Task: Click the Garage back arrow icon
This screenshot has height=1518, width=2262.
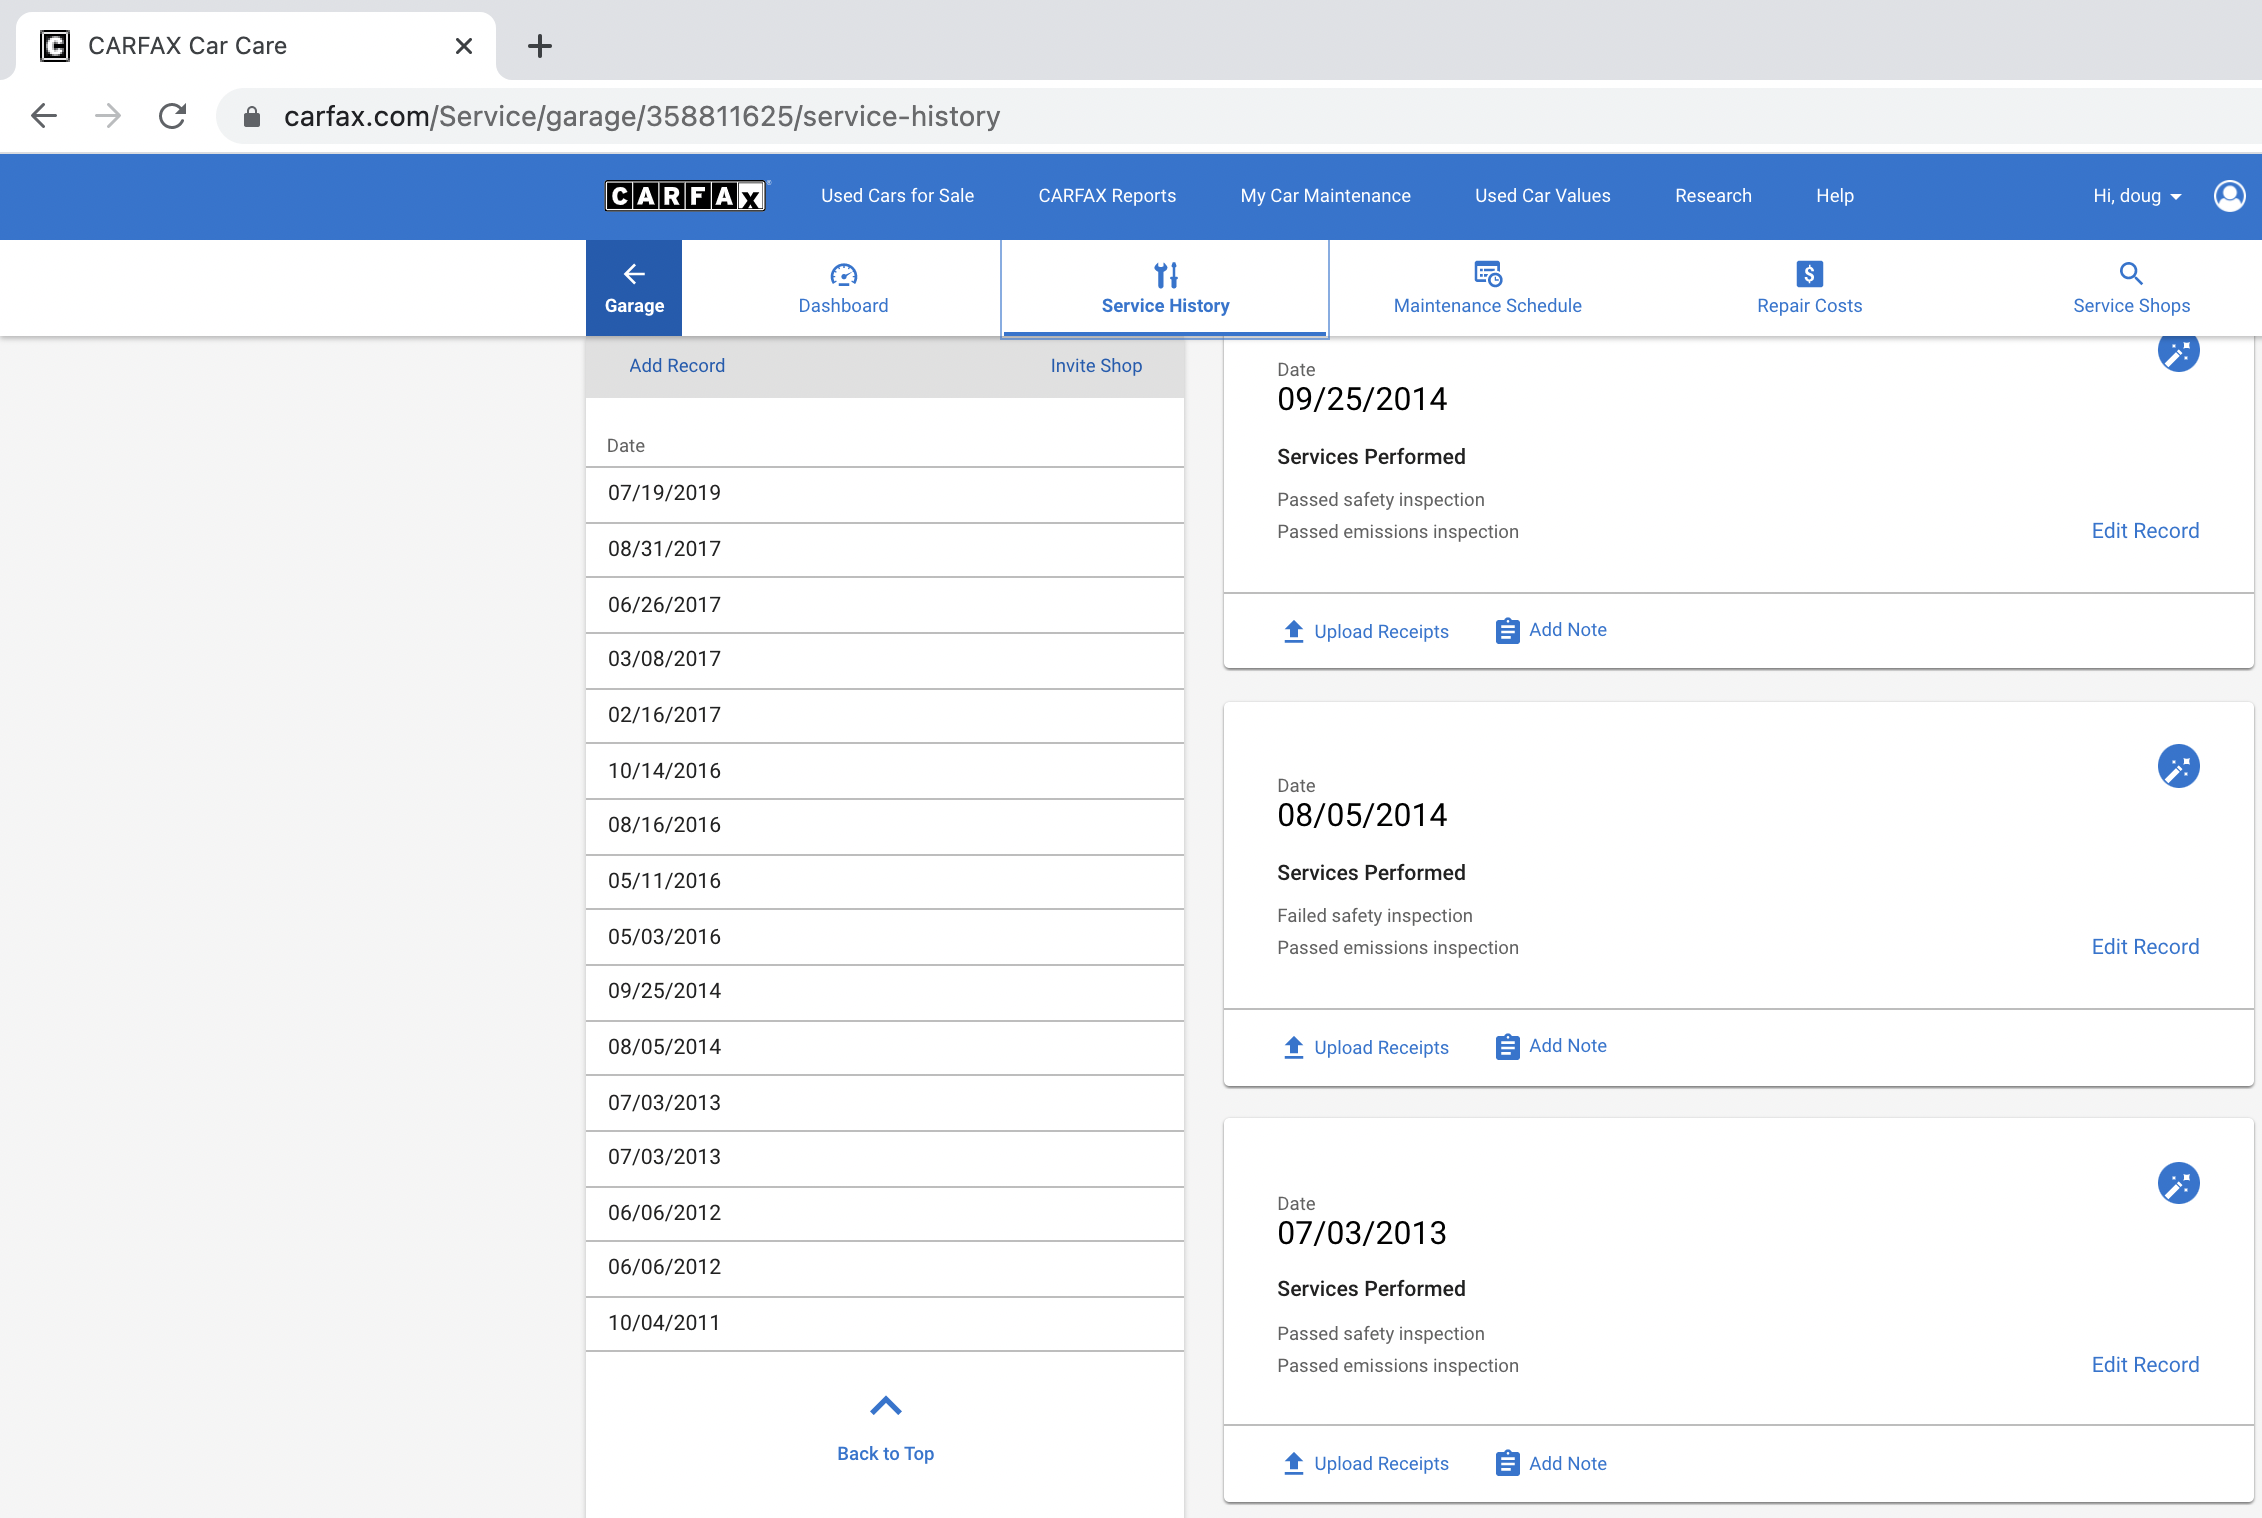Action: tap(634, 274)
